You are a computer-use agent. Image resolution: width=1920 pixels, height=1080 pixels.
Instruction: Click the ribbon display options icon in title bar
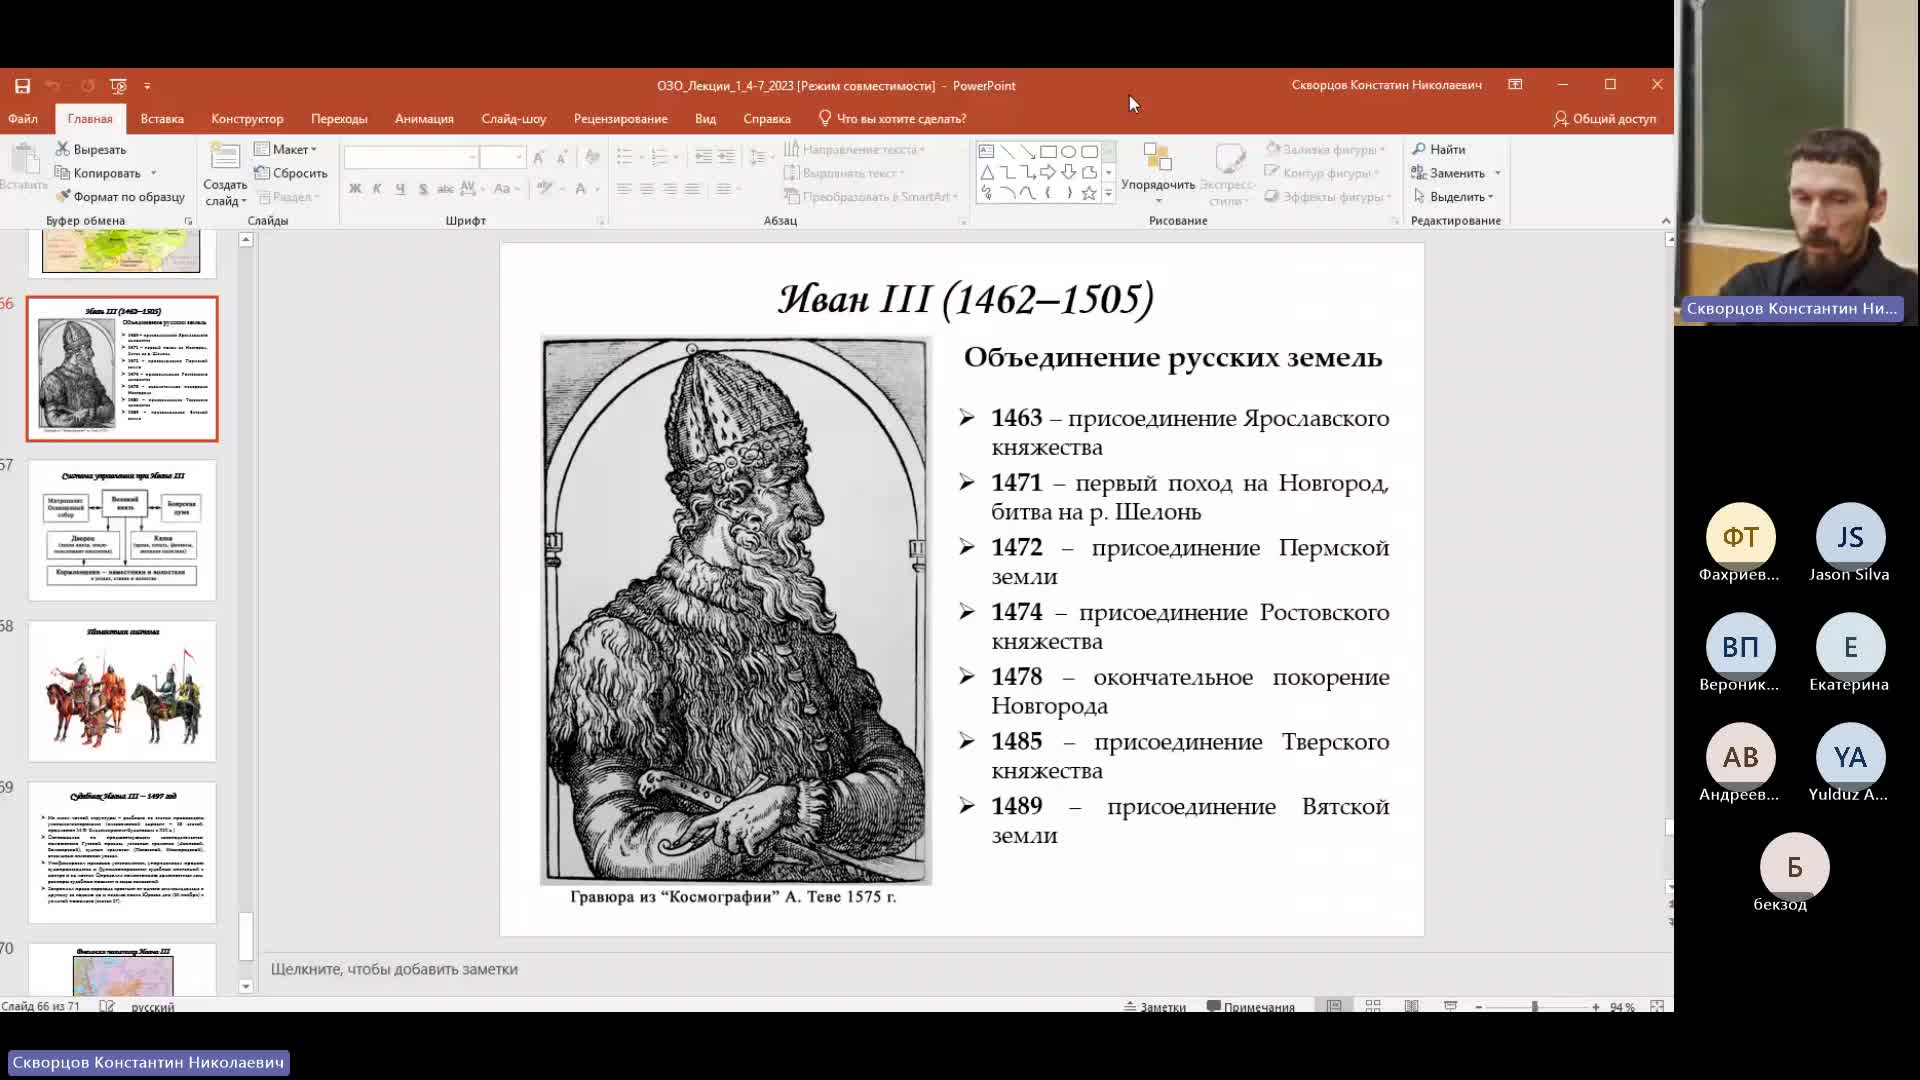[x=1515, y=85]
